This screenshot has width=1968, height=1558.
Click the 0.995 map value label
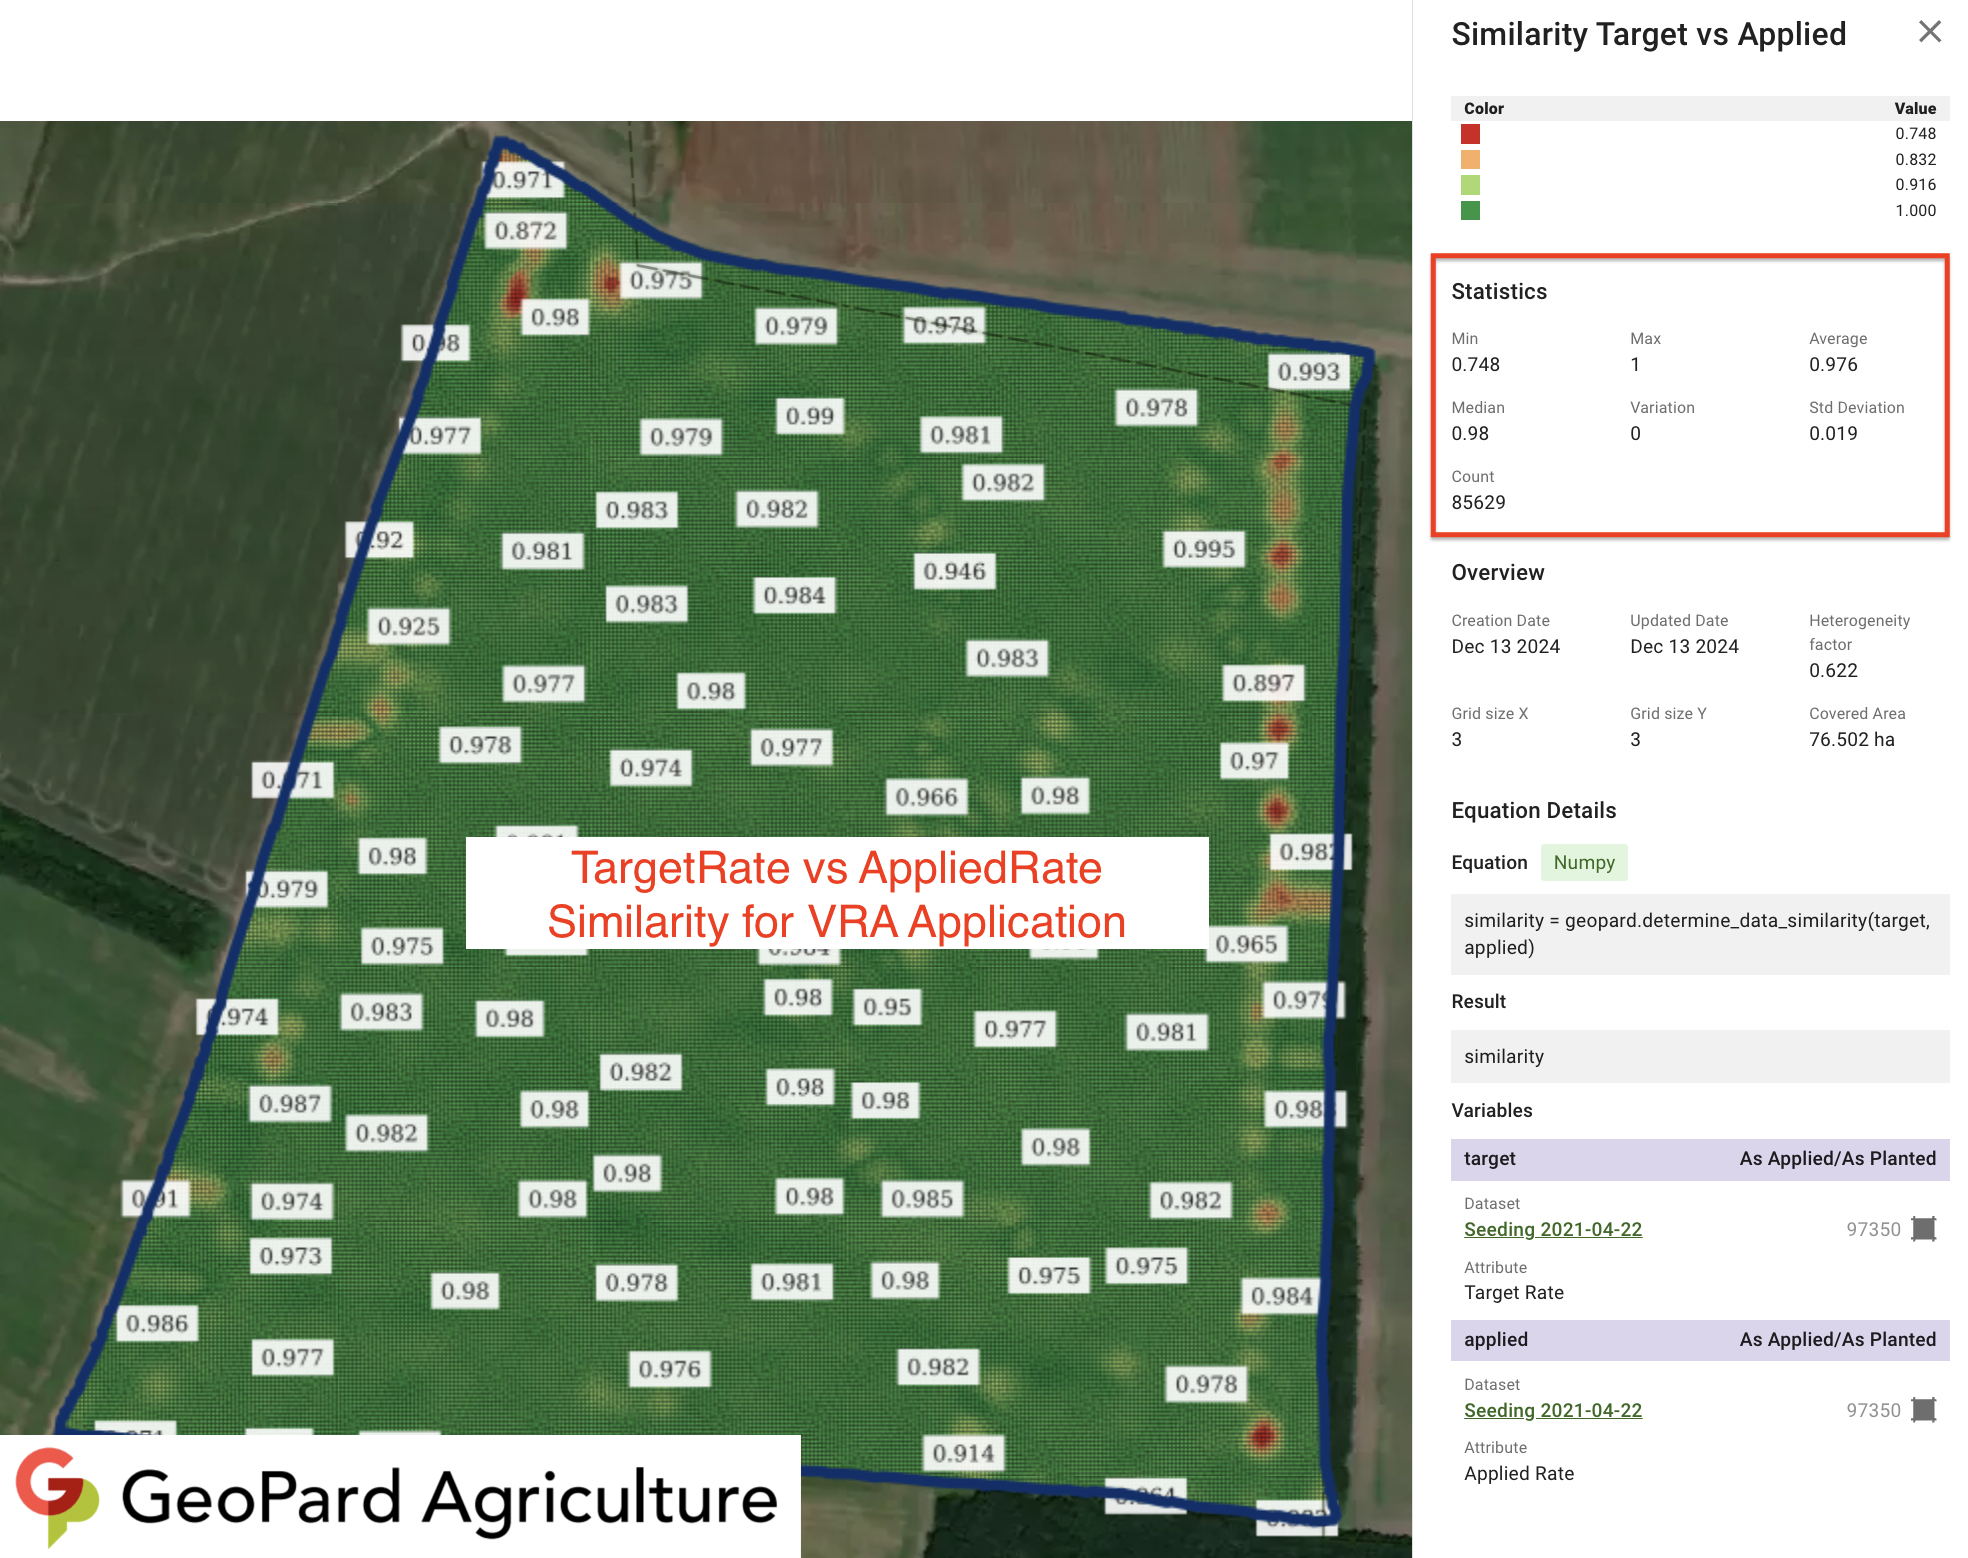point(1203,549)
